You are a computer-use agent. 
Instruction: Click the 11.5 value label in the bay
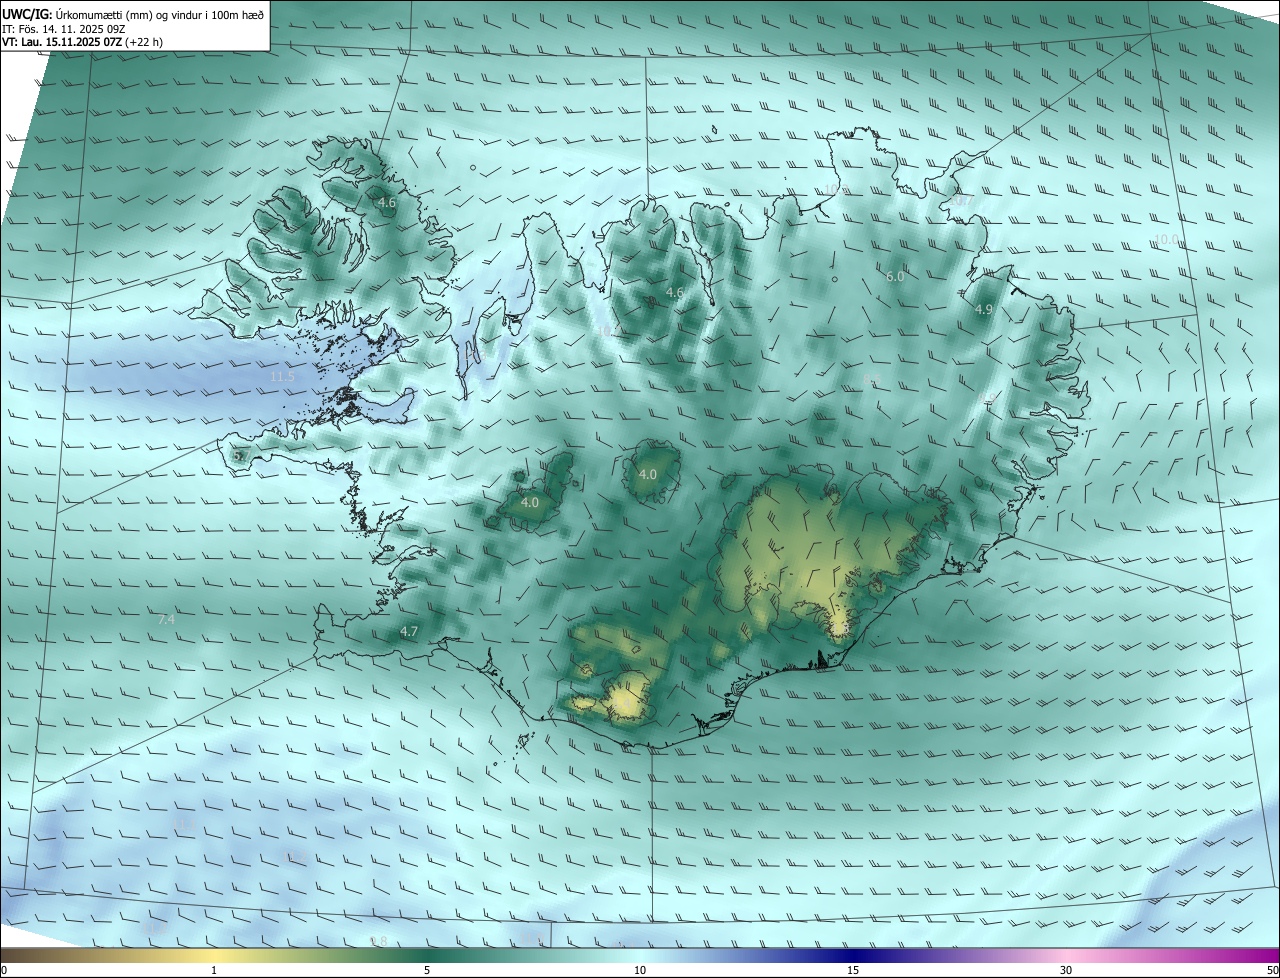click(x=283, y=377)
